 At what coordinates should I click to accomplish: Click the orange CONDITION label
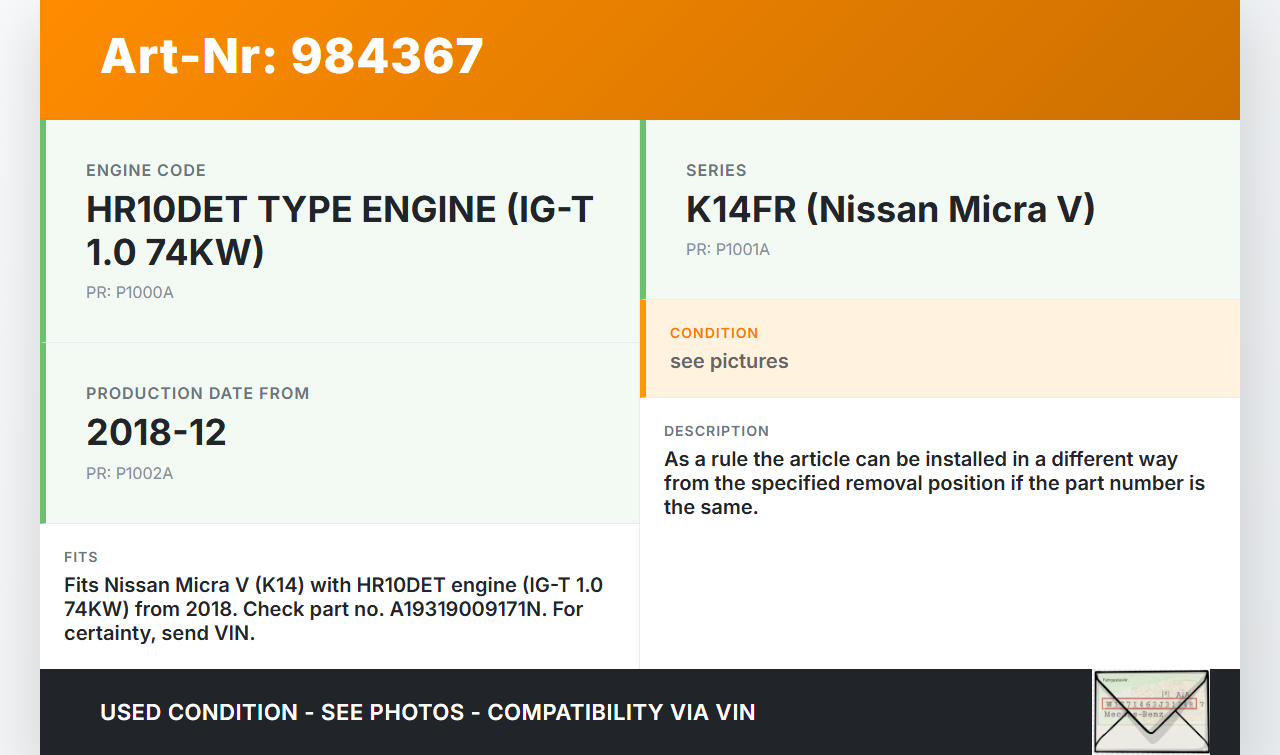point(714,333)
